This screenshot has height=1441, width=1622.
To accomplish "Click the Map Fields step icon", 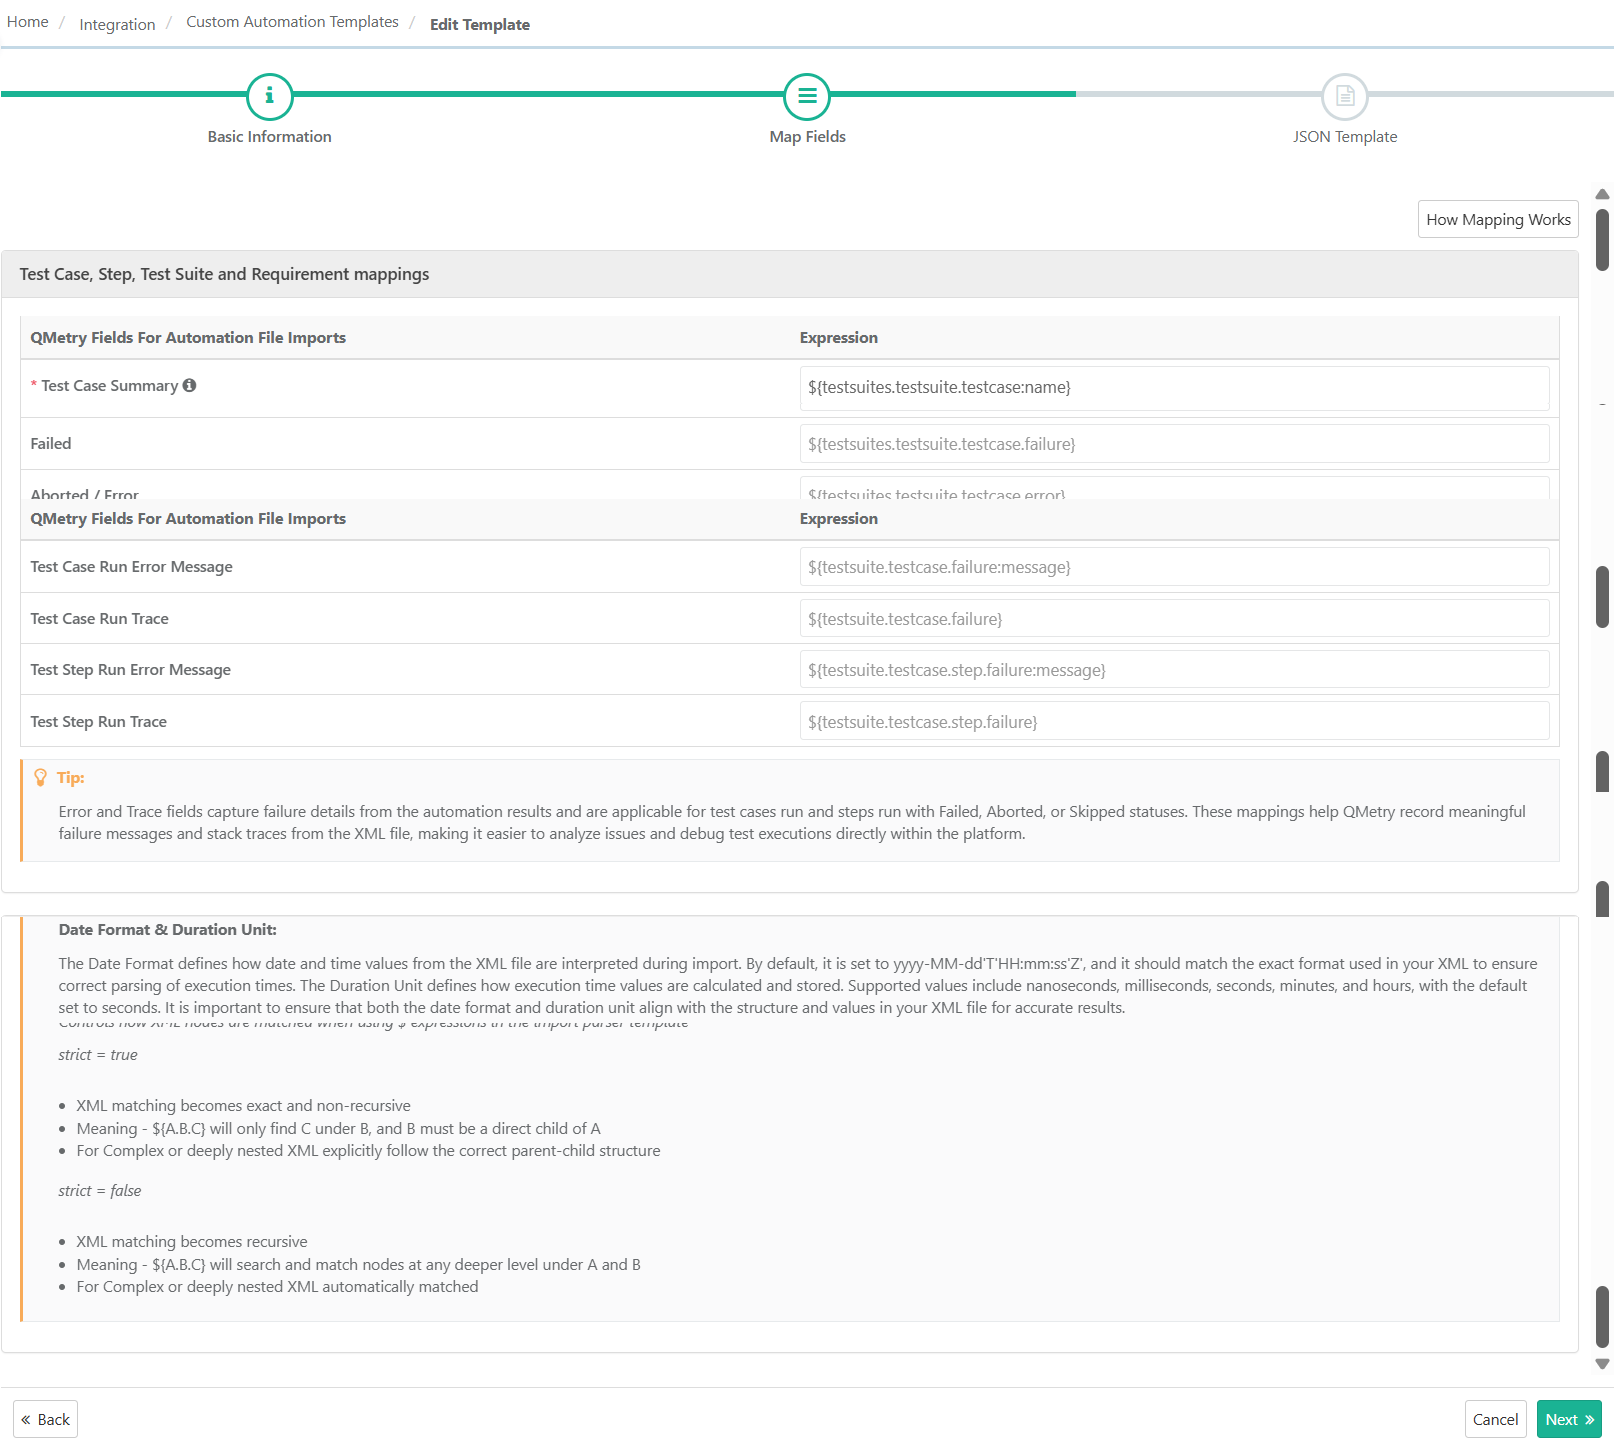I will 807,96.
